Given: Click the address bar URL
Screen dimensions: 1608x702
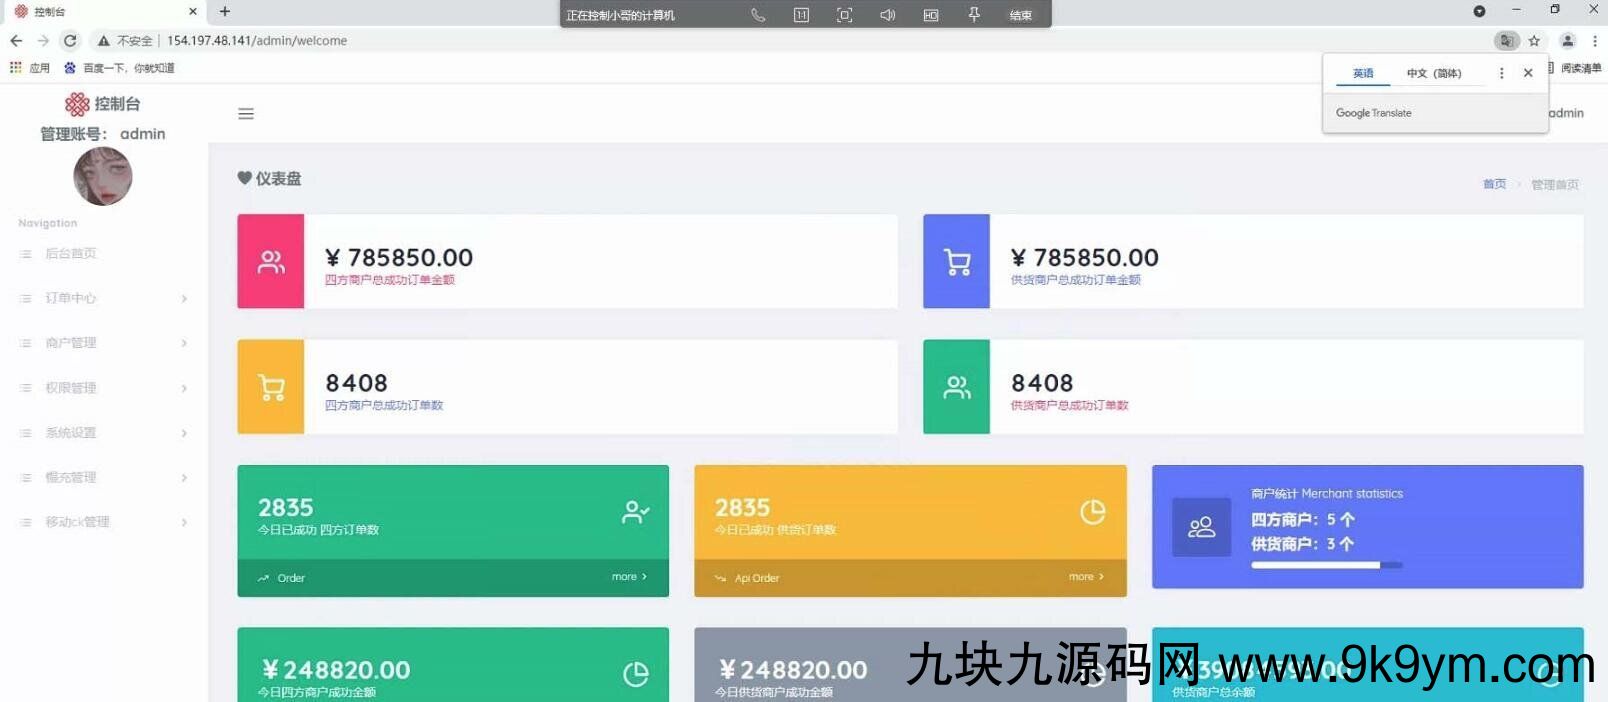Looking at the screenshot, I should pyautogui.click(x=257, y=41).
